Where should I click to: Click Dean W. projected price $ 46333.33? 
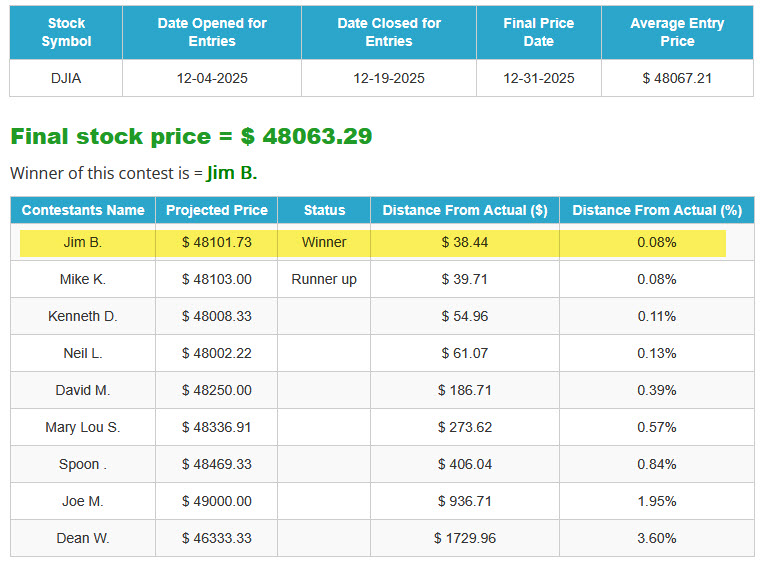point(217,538)
